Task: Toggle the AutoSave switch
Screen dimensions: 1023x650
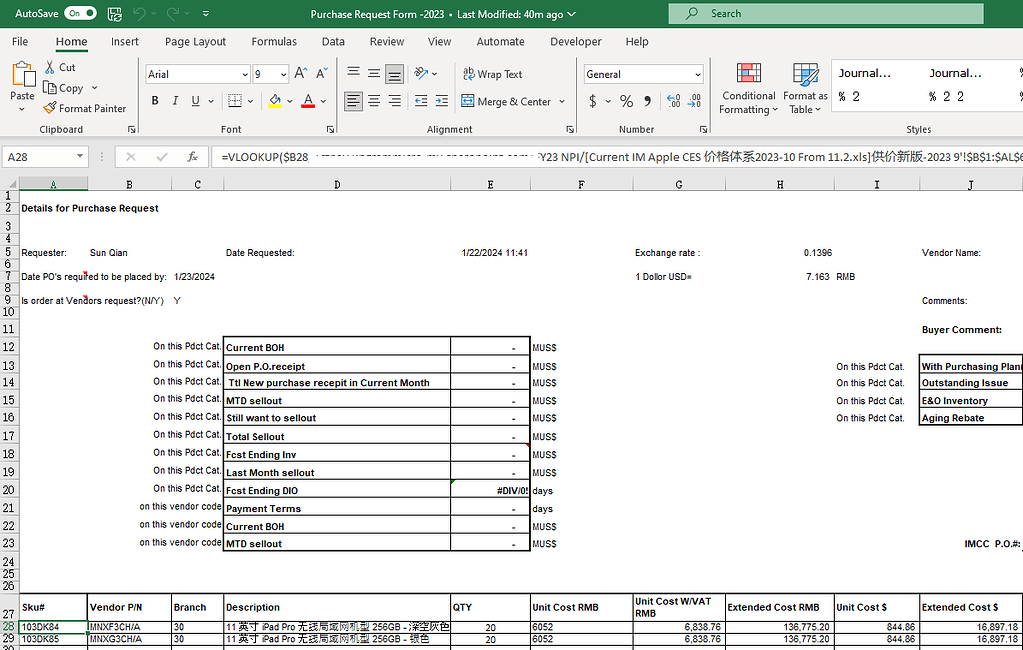Action: [x=80, y=14]
